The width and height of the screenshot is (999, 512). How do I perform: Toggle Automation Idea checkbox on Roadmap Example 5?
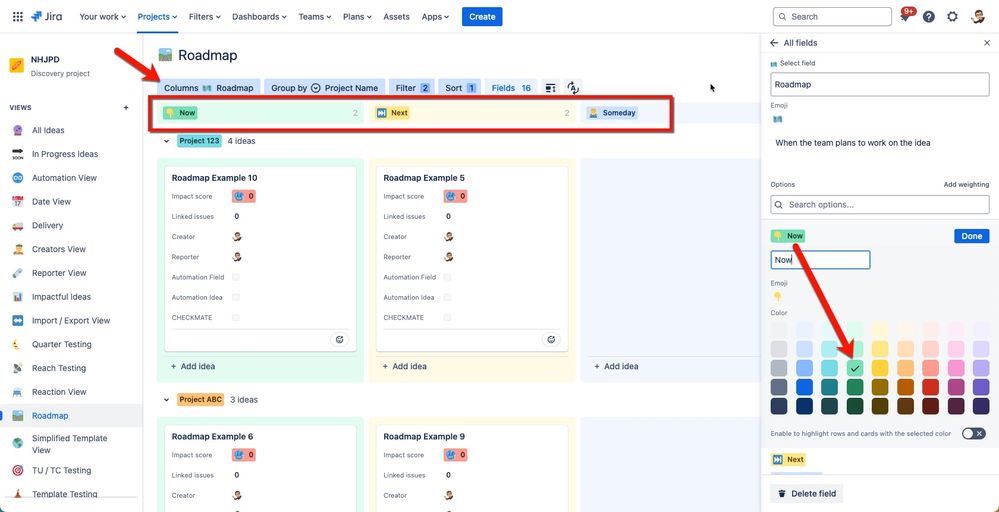pos(447,297)
